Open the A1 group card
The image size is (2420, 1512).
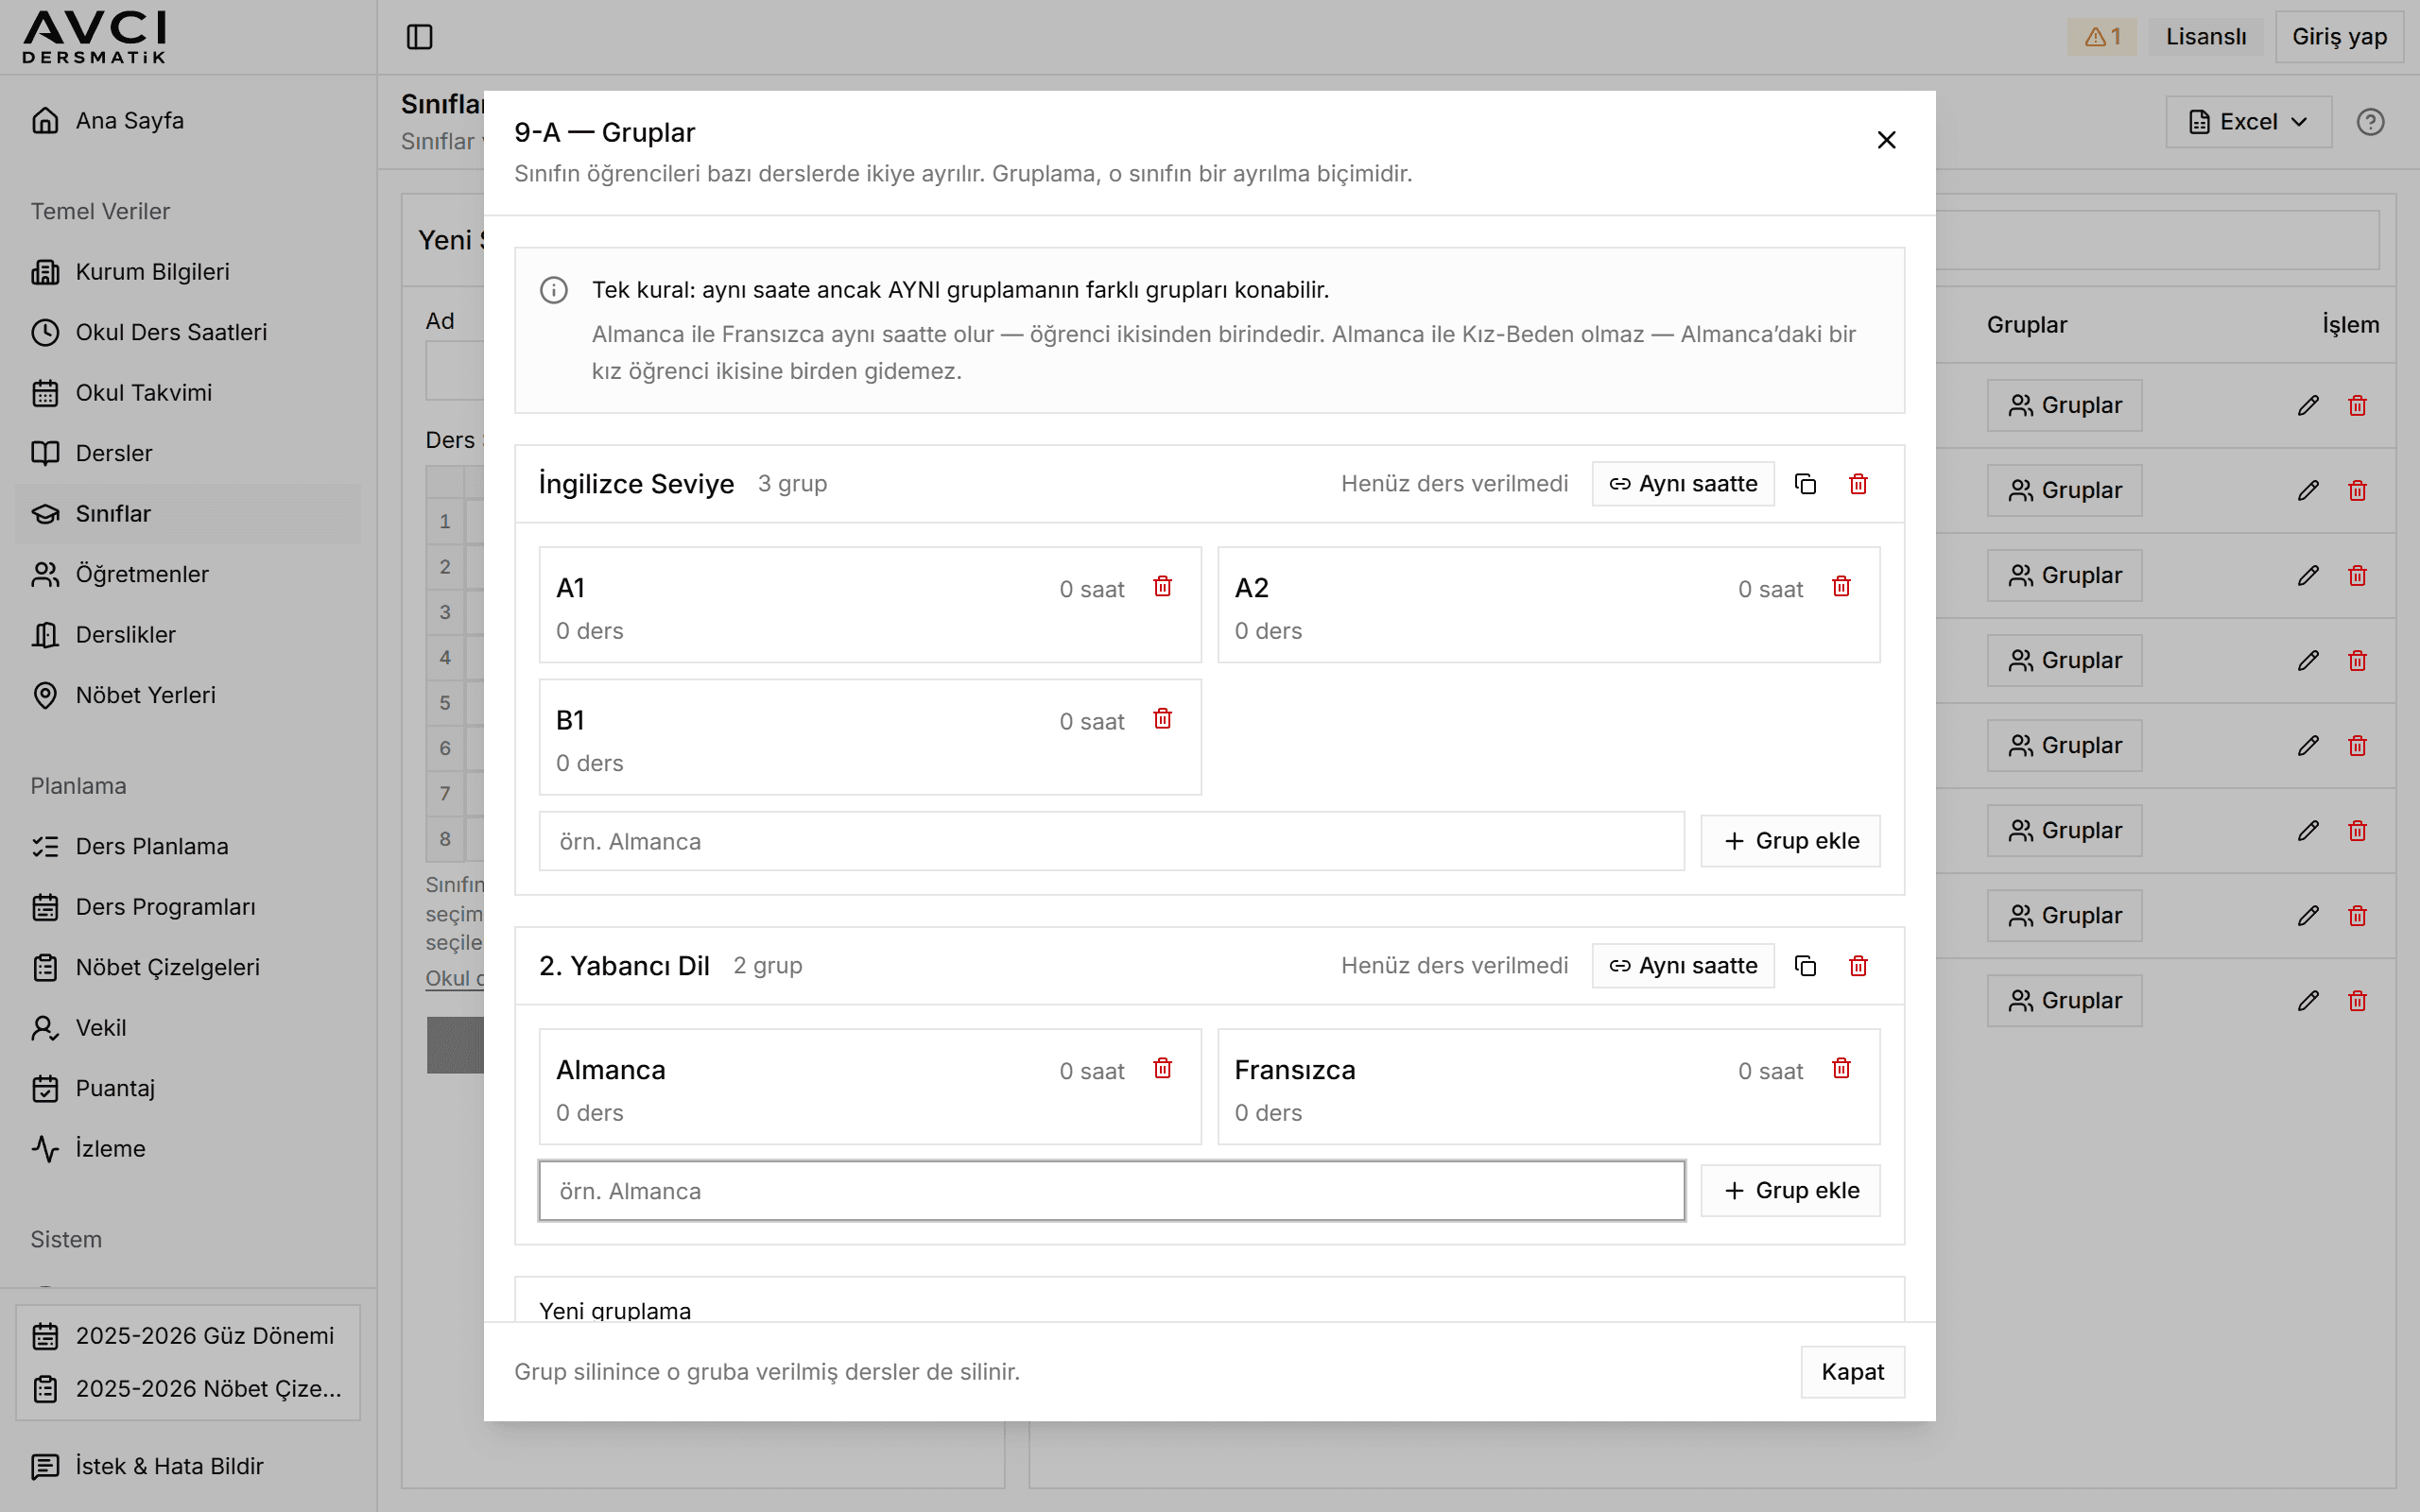click(x=870, y=605)
